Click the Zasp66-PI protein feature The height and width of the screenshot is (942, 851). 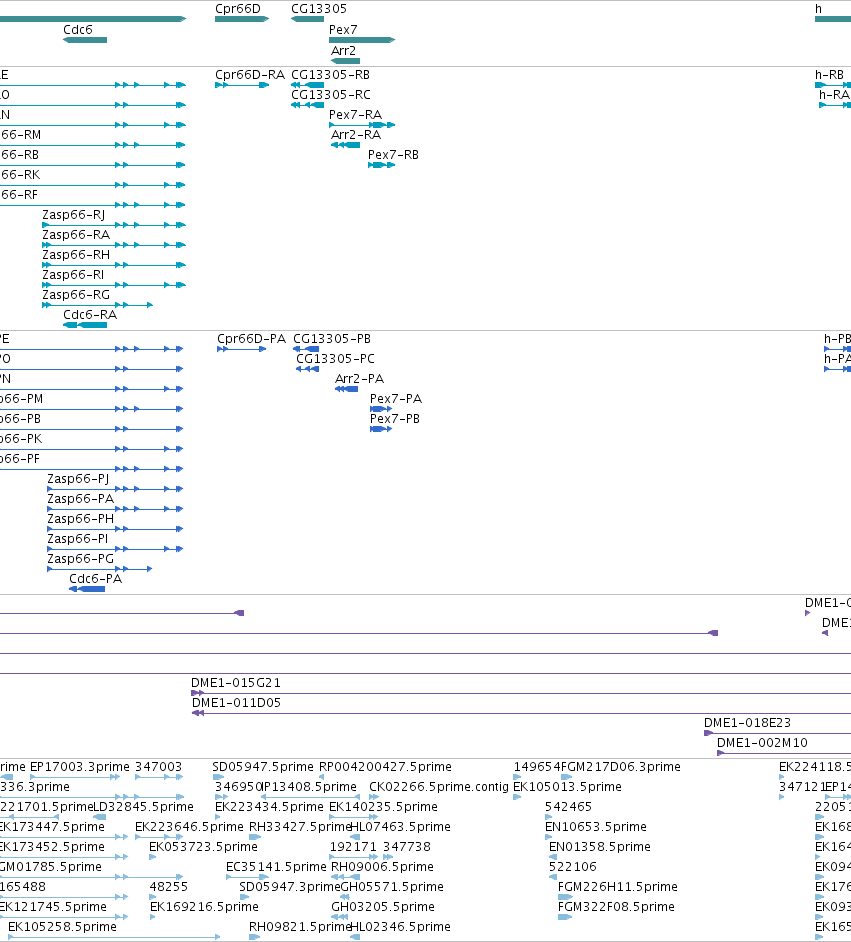[115, 549]
